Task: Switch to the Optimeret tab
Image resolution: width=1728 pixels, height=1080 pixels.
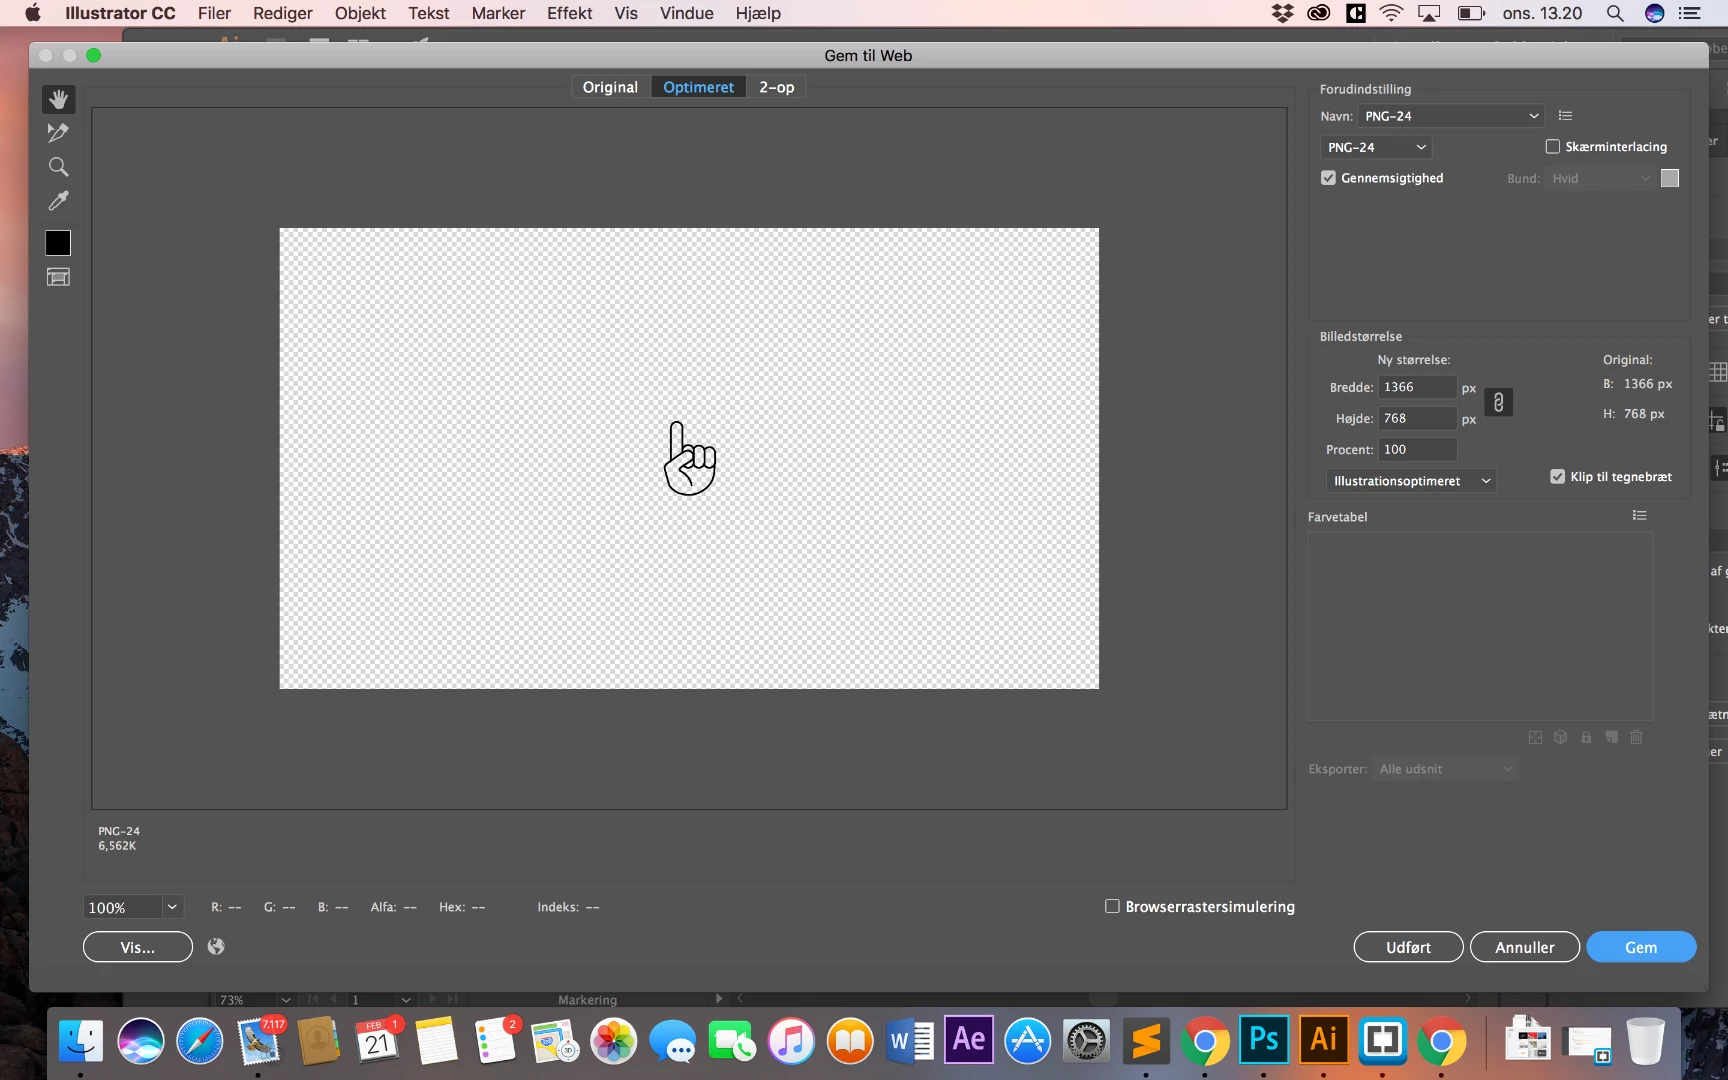Action: 698,87
